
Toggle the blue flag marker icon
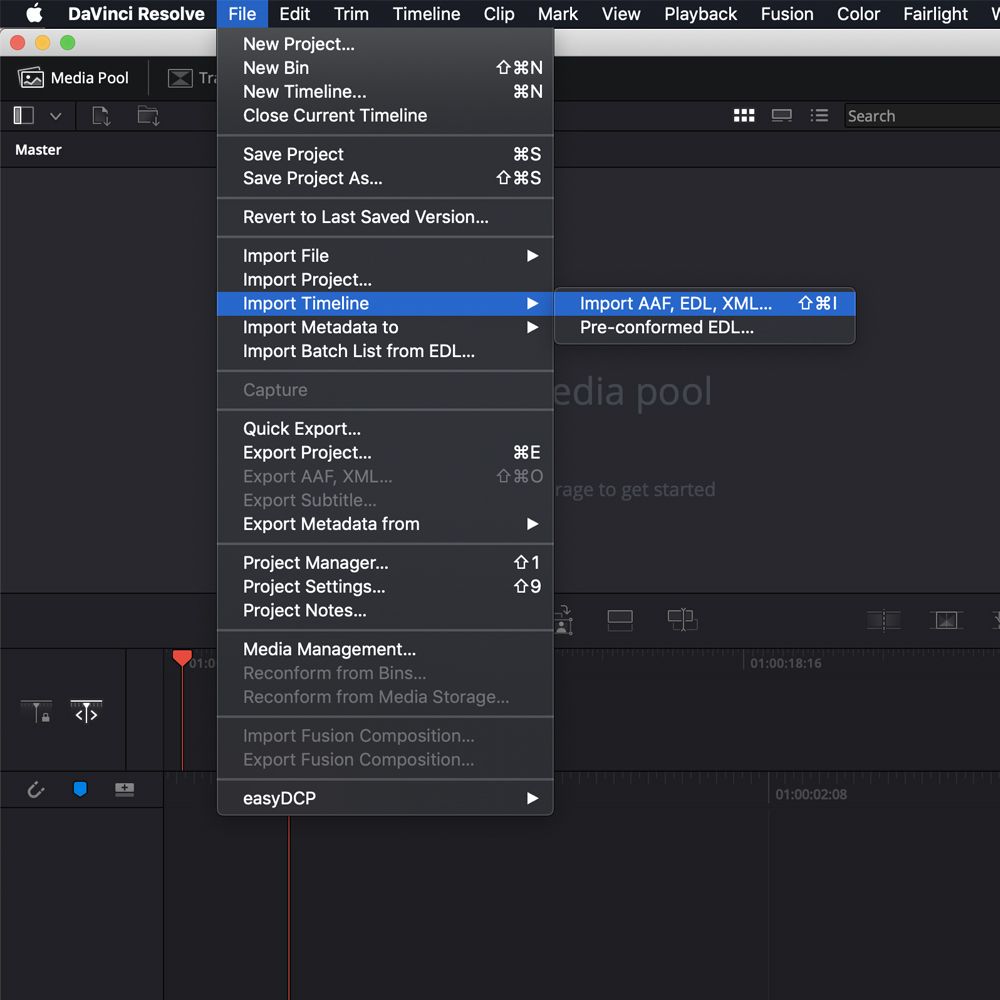[x=80, y=790]
